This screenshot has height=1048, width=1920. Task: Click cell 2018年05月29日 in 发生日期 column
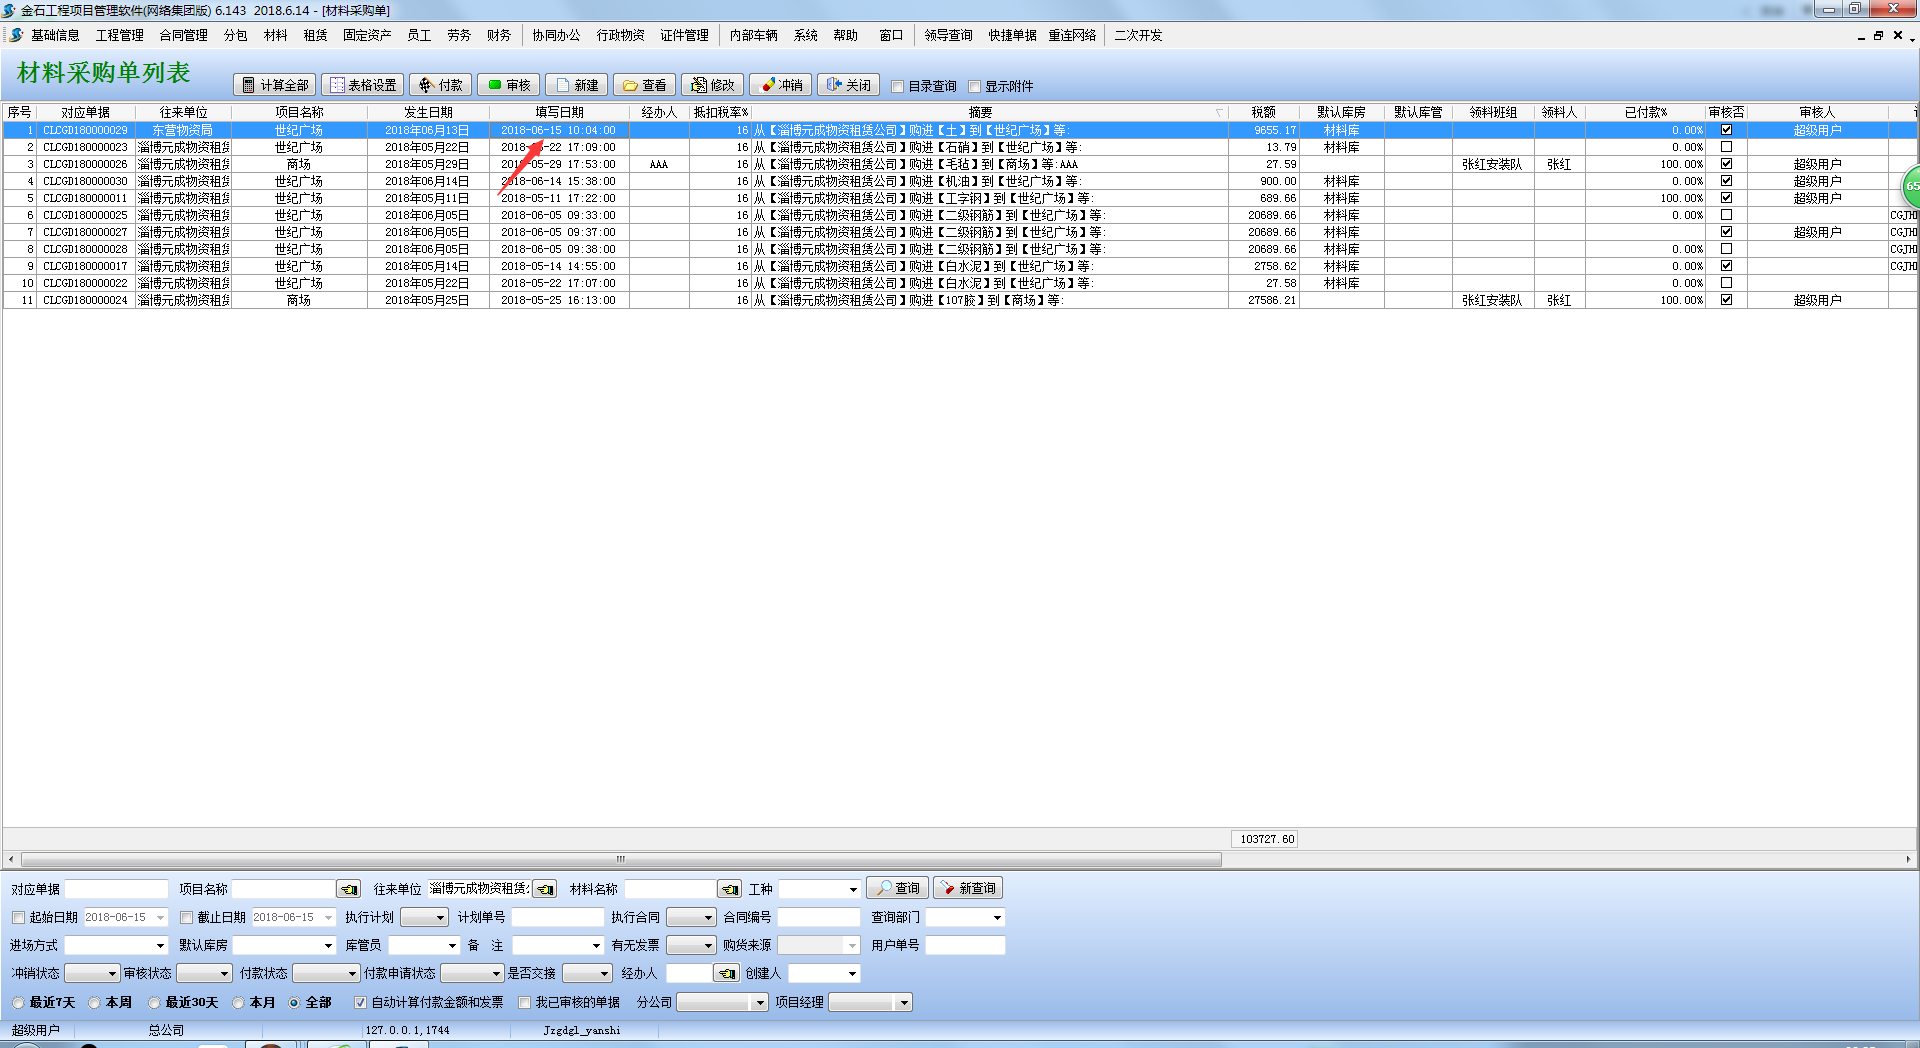tap(427, 164)
